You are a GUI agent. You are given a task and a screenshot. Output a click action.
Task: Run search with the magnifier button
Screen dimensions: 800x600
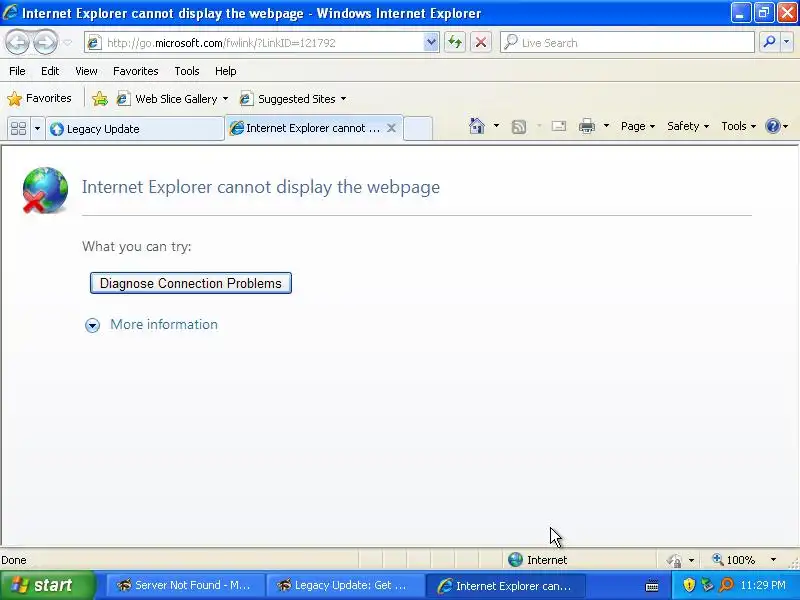[769, 42]
